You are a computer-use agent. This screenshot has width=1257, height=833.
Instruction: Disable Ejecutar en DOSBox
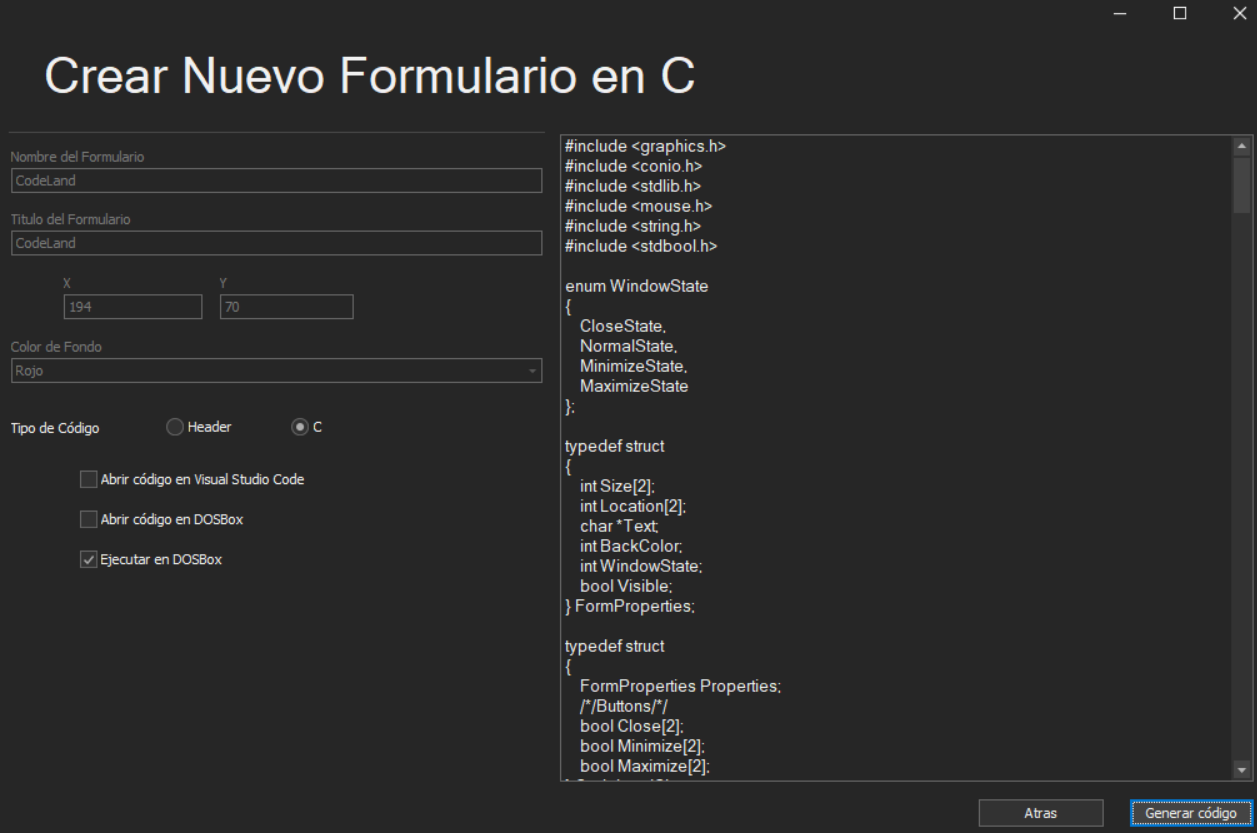pos(89,558)
